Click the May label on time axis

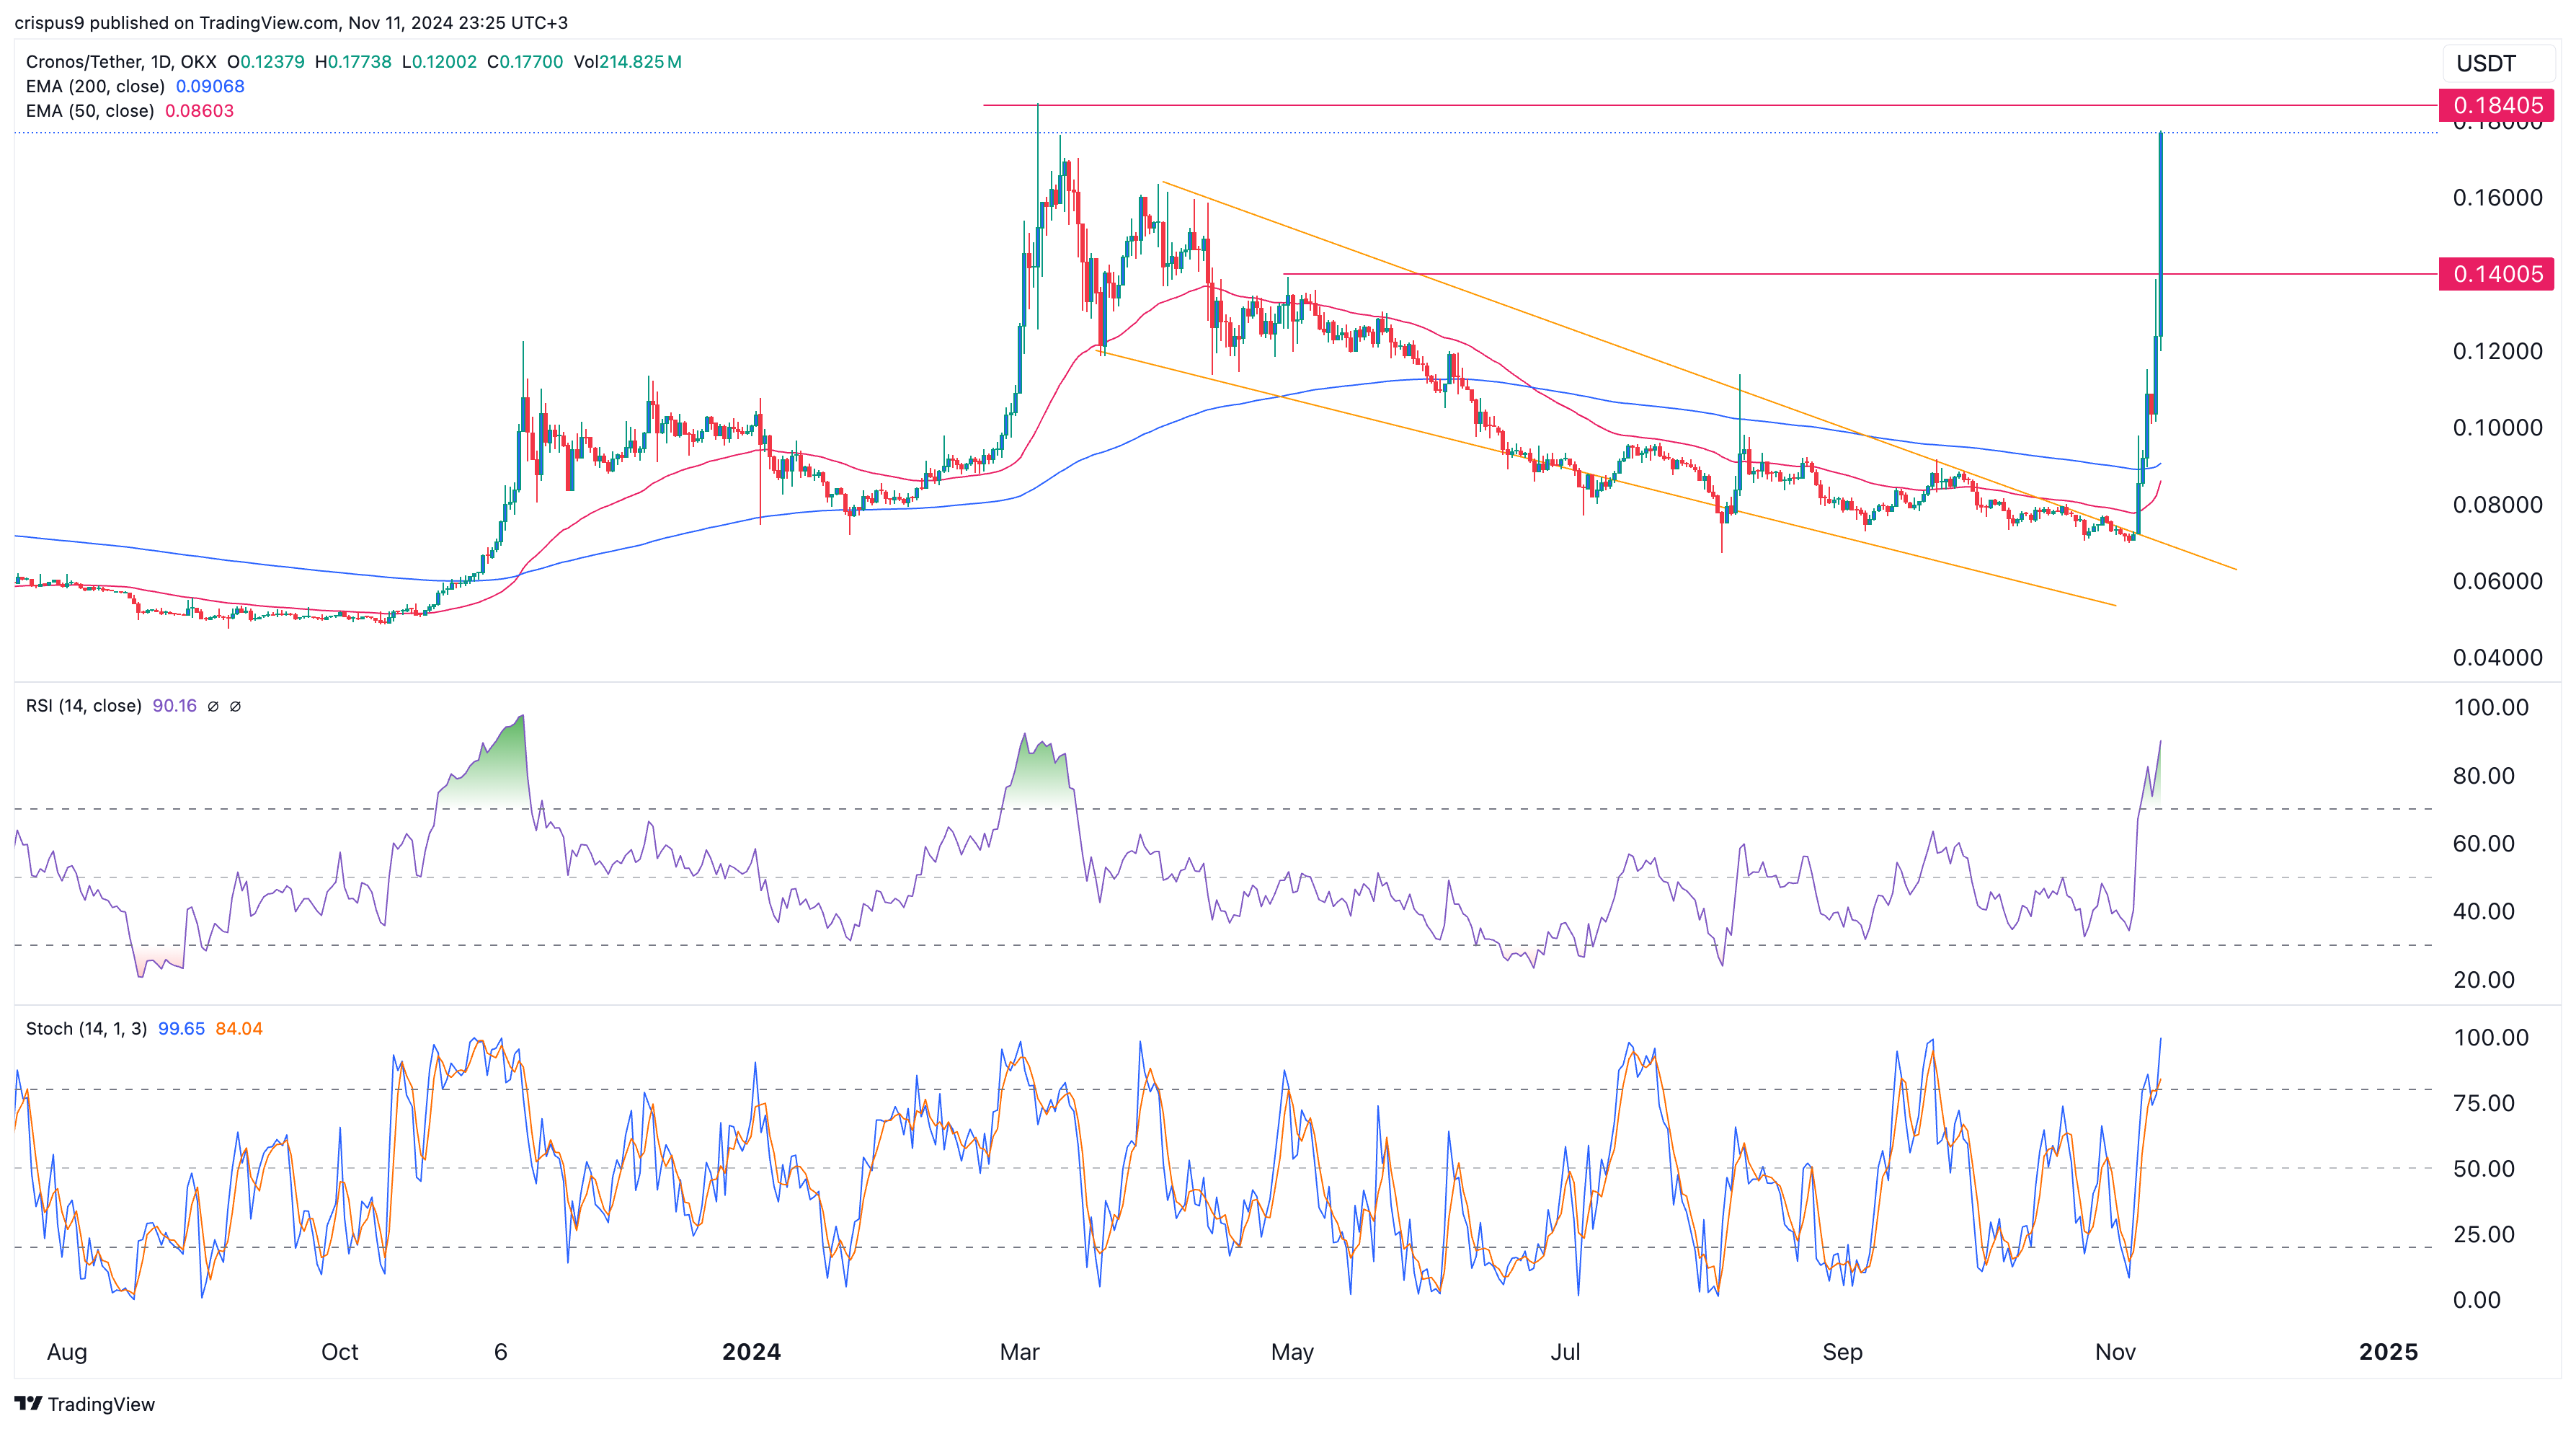coord(1292,1352)
